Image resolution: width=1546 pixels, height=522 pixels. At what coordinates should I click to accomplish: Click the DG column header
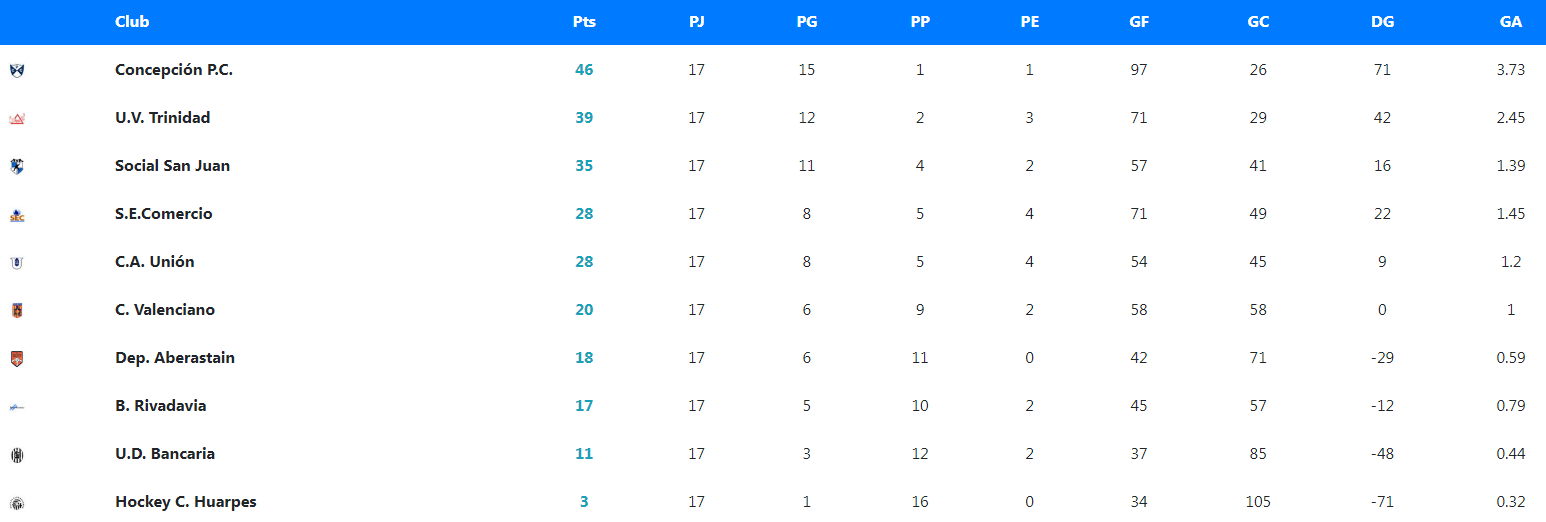(1382, 22)
